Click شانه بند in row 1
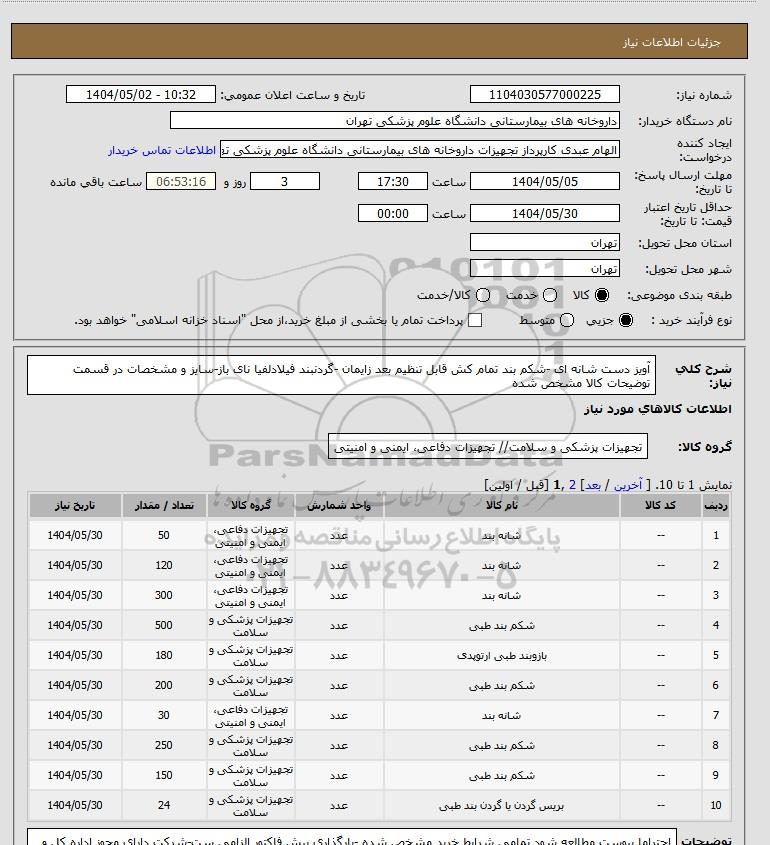This screenshot has width=770, height=845. tap(501, 536)
